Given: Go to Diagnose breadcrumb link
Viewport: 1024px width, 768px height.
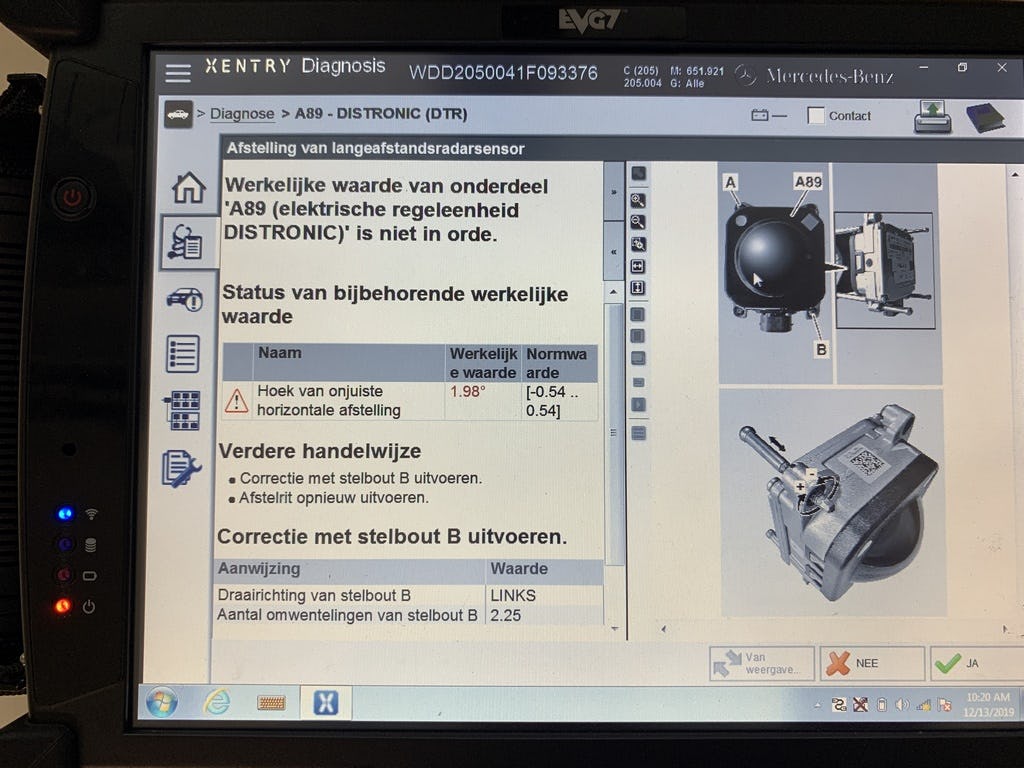Looking at the screenshot, I should pyautogui.click(x=242, y=114).
